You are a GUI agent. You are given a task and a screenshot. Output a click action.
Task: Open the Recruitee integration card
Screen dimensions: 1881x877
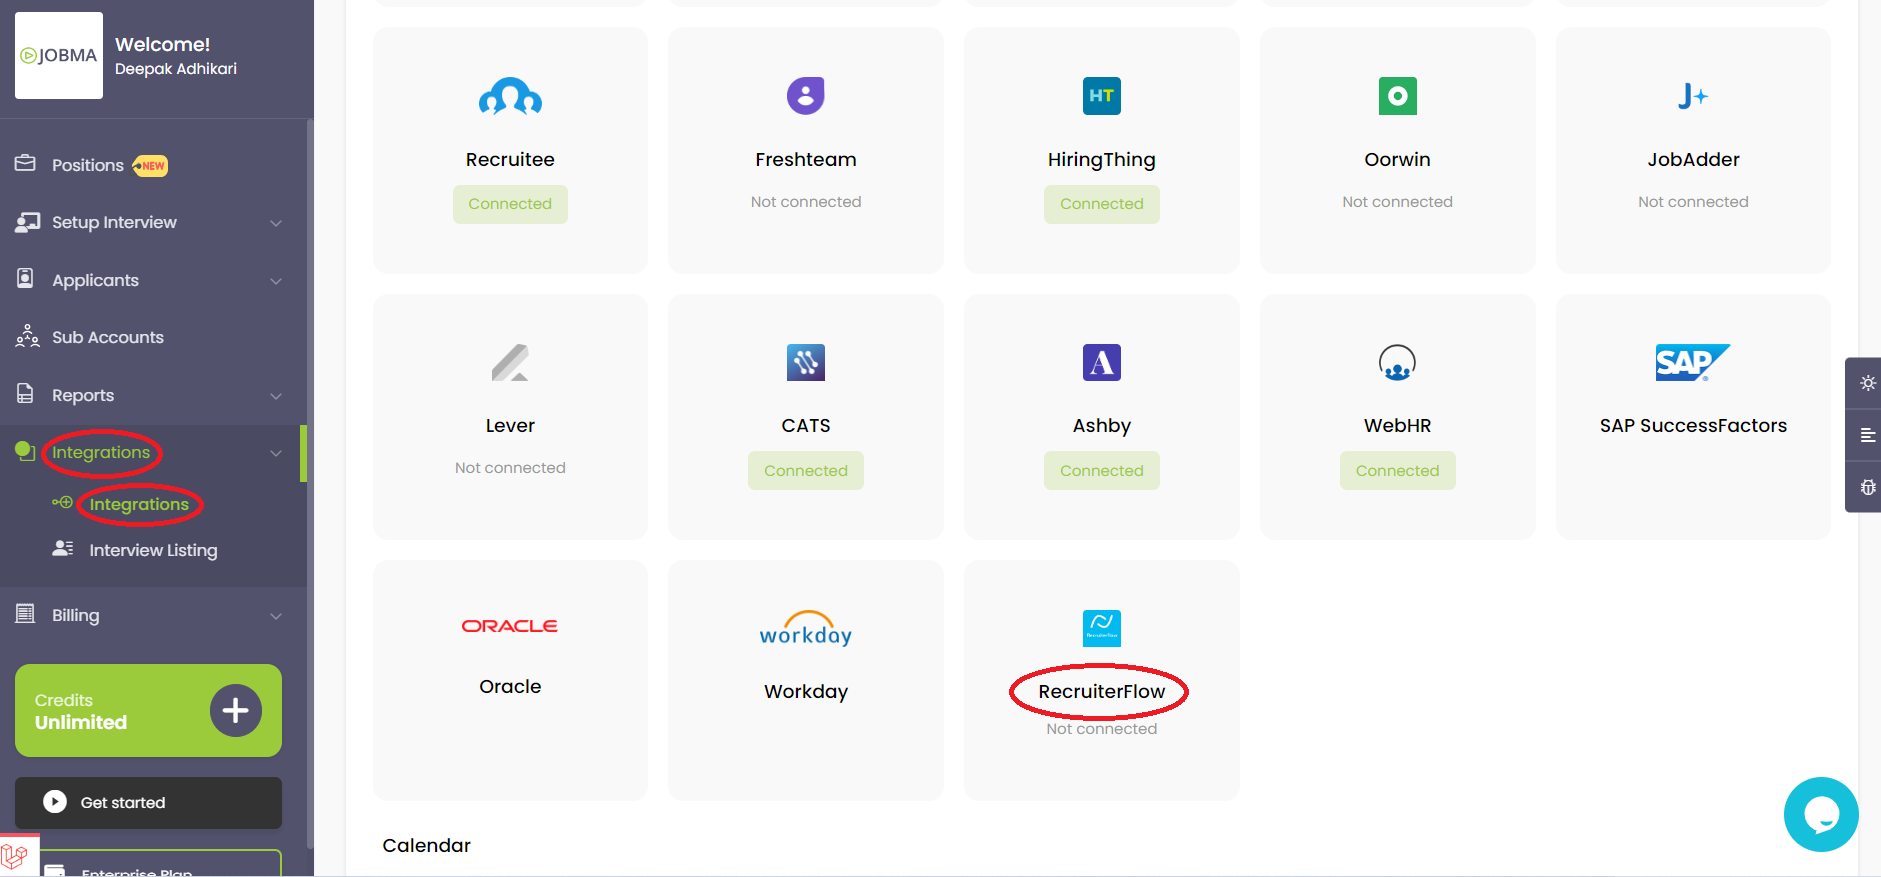pyautogui.click(x=510, y=150)
